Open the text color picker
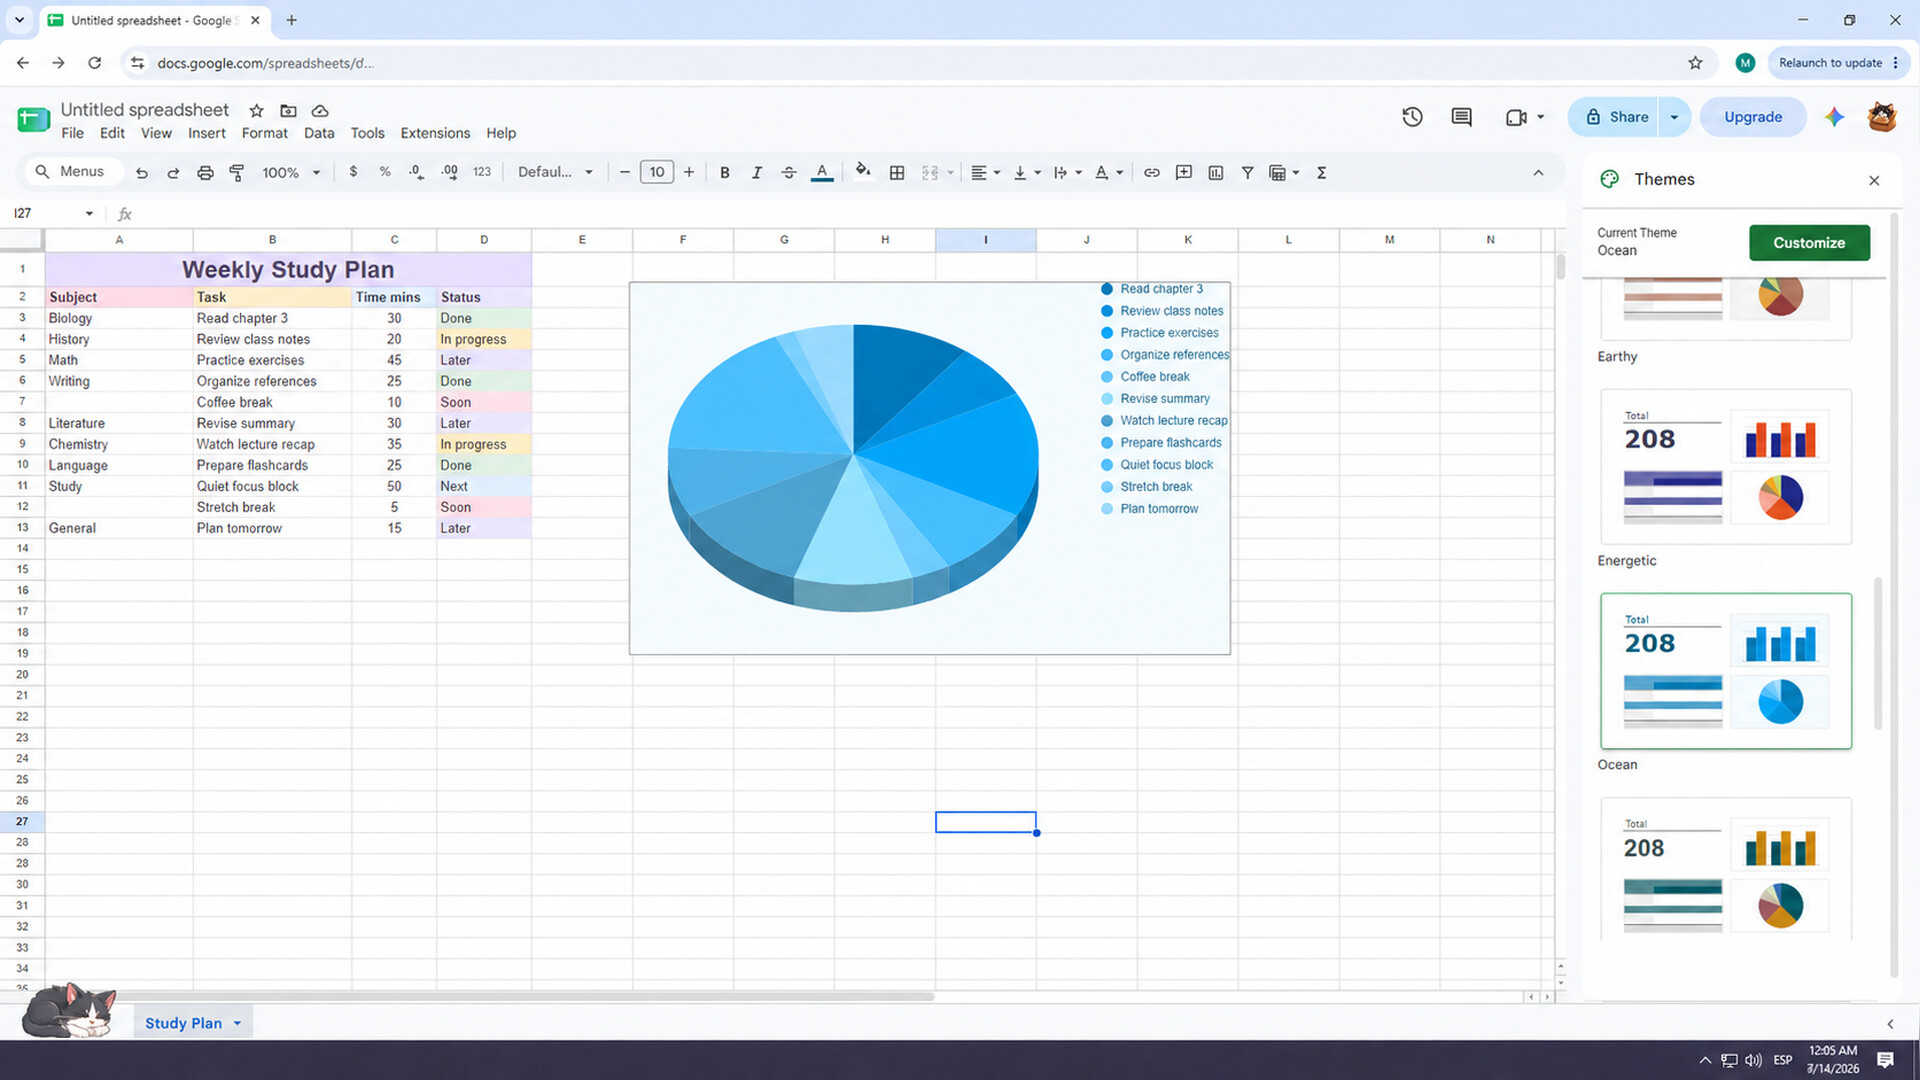This screenshot has width=1920, height=1080. [822, 173]
